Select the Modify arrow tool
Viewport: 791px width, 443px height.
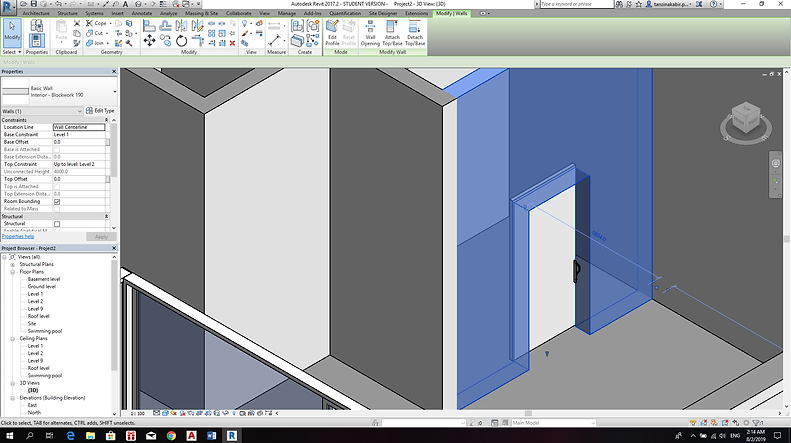(12, 31)
